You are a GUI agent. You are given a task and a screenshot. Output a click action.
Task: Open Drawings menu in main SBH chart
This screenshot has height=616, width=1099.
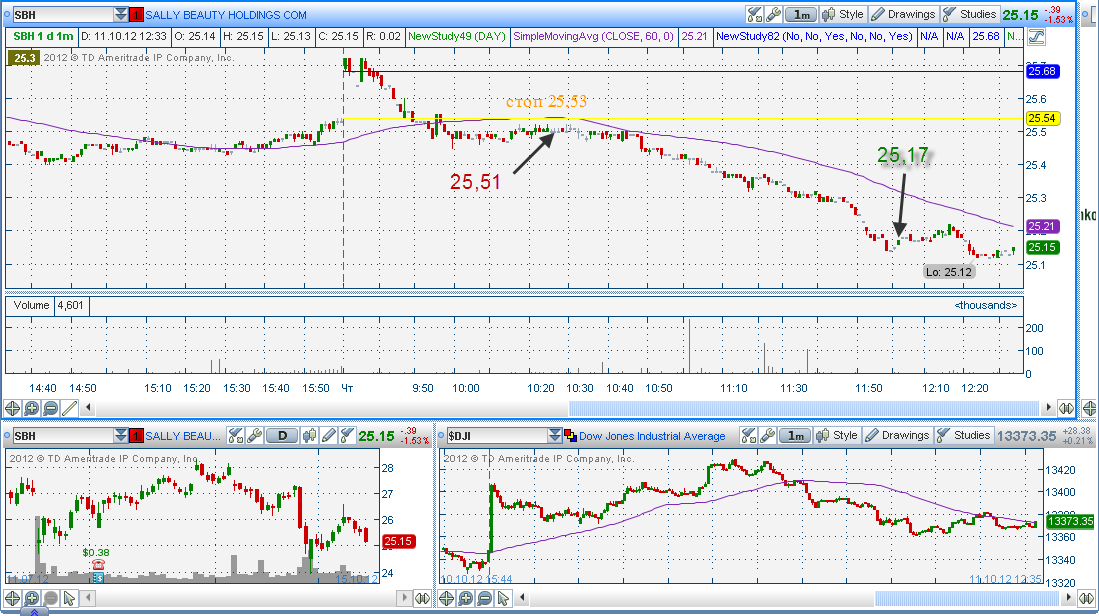[903, 14]
